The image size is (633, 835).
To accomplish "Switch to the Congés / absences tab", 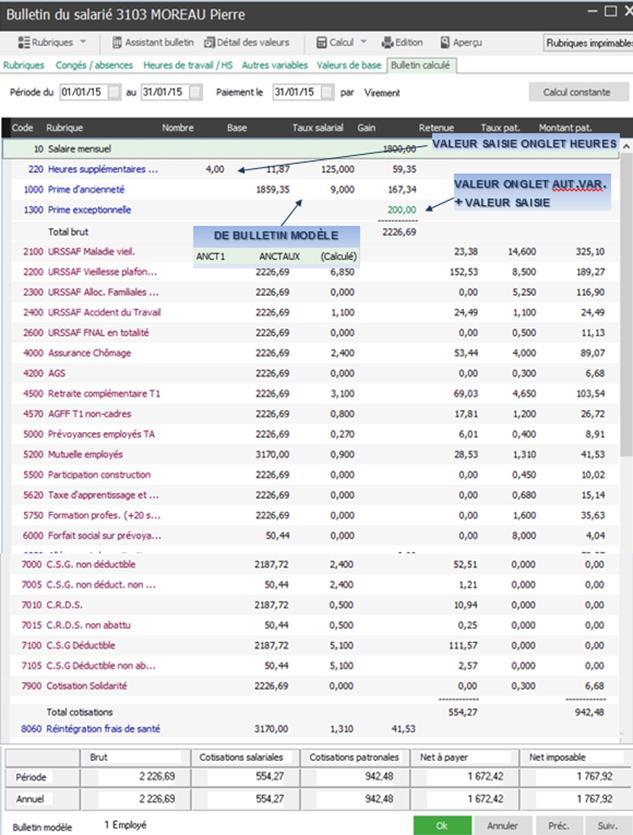I will click(x=95, y=65).
